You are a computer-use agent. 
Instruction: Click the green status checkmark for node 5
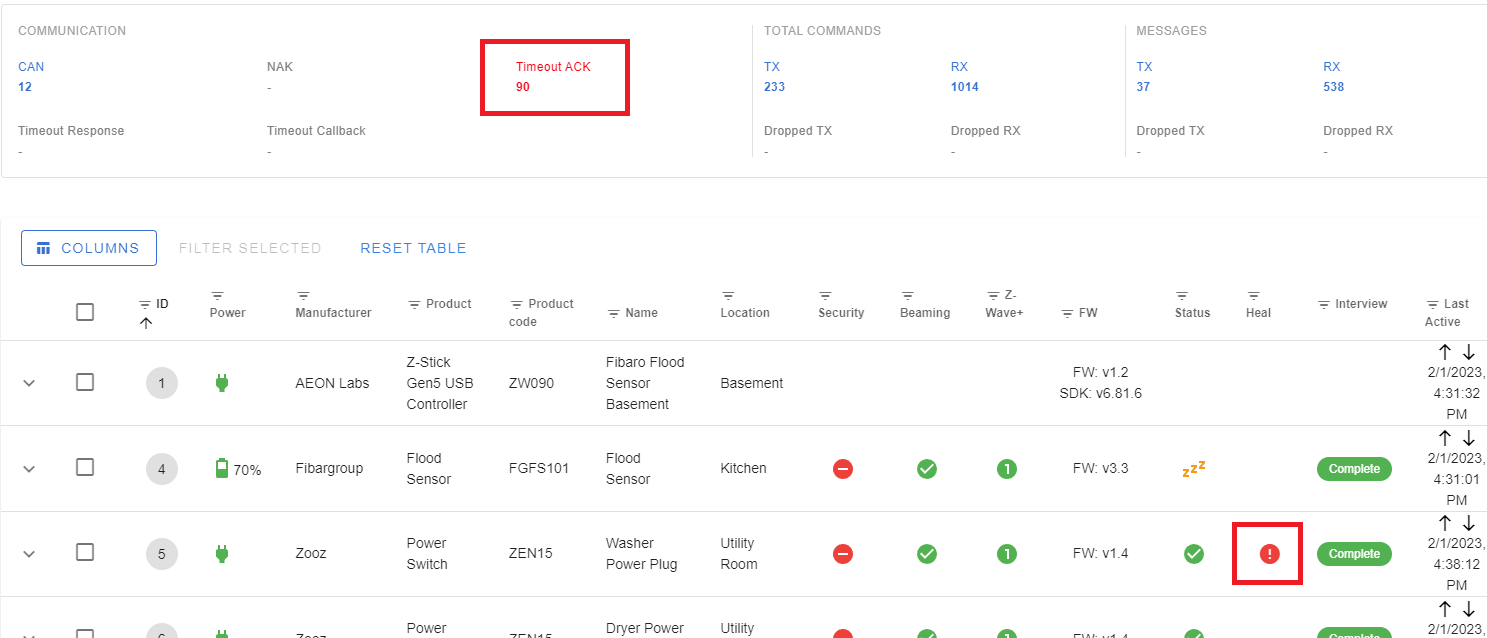point(1192,552)
